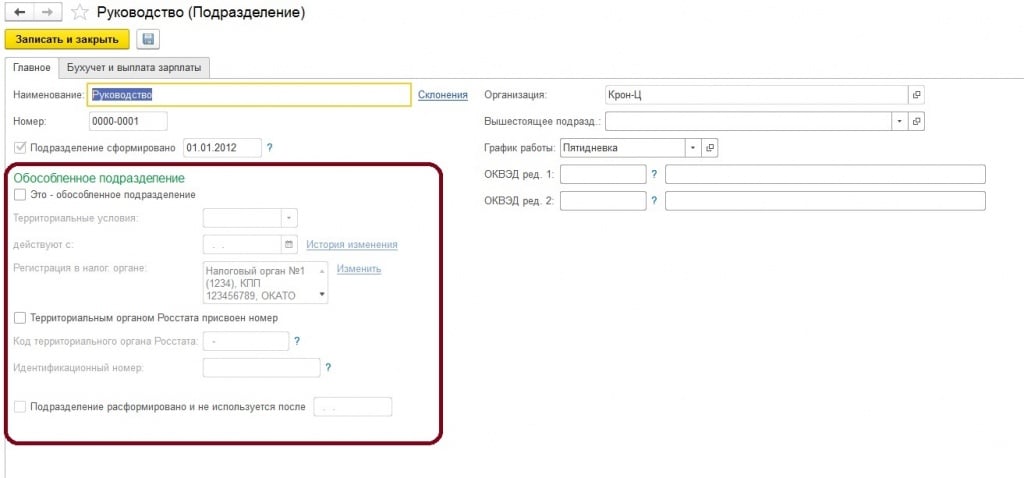Check Территориальным органом Росстата присвоен номер

click(20, 318)
